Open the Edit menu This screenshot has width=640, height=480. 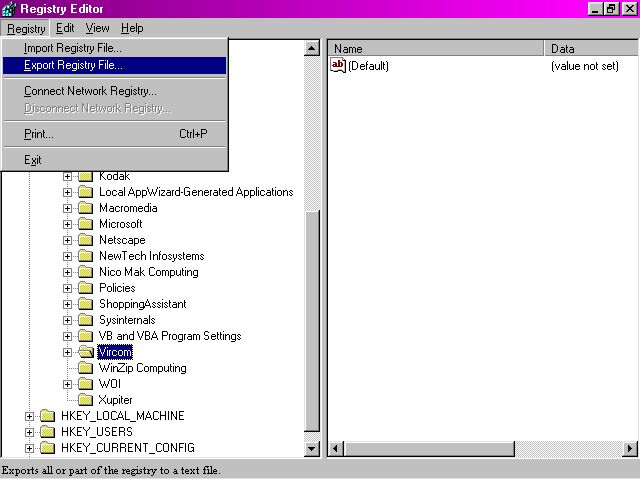(65, 28)
